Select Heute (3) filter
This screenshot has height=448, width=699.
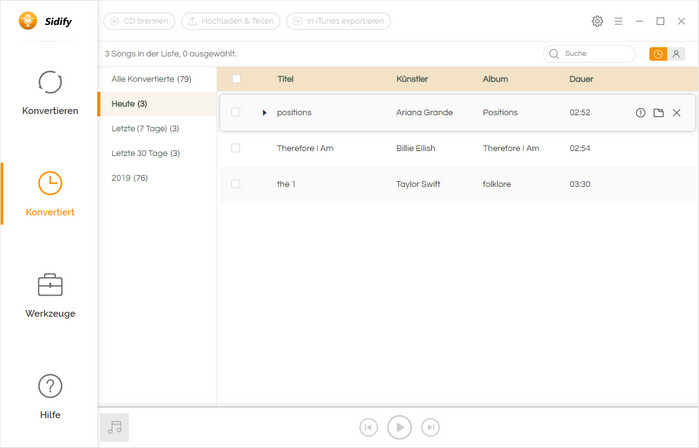[157, 104]
